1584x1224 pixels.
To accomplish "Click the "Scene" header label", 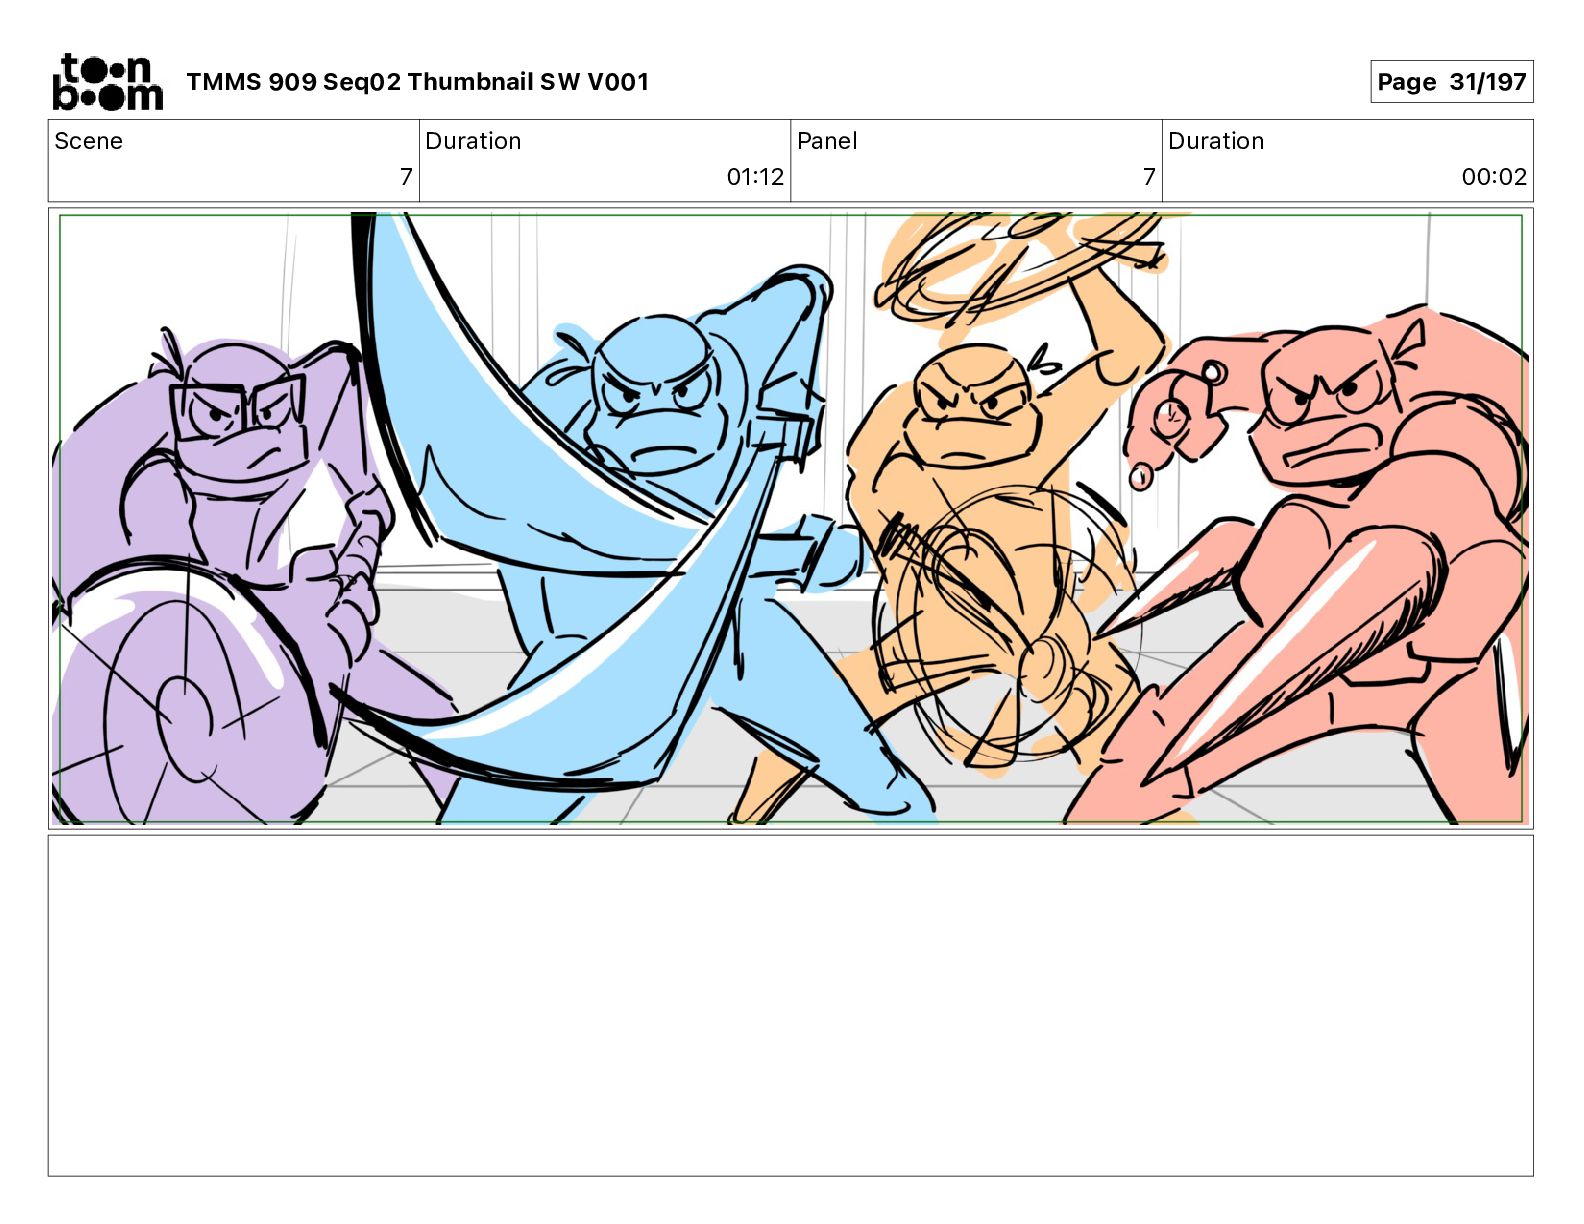I will tap(89, 141).
